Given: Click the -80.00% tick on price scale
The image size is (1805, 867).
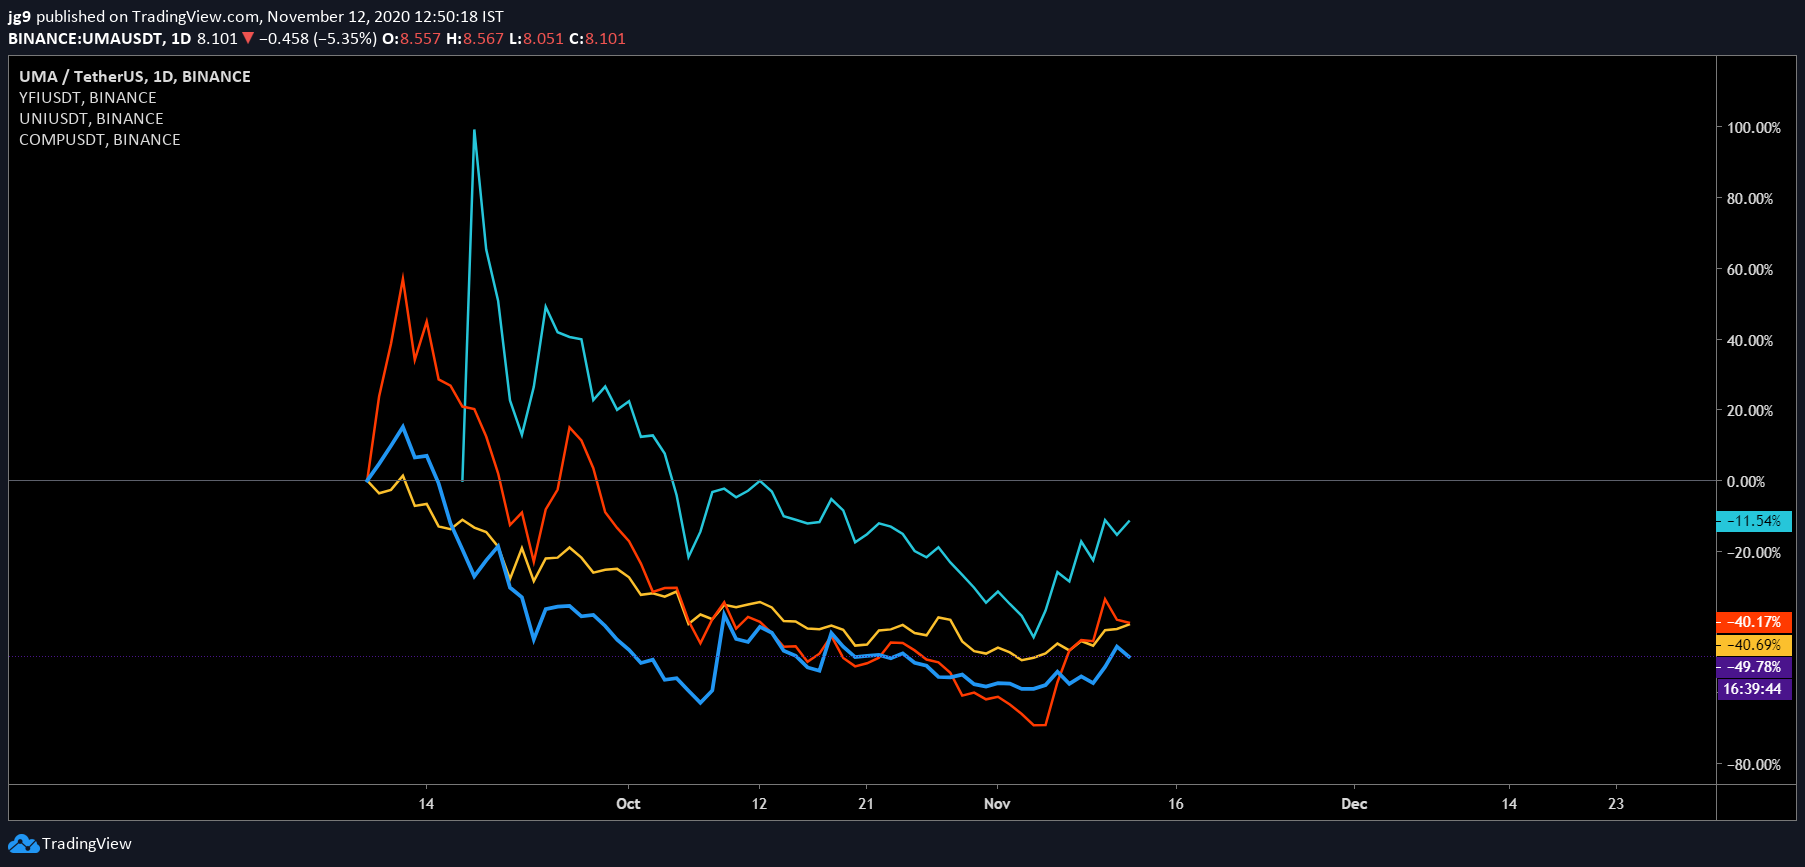Looking at the screenshot, I should pyautogui.click(x=1754, y=765).
